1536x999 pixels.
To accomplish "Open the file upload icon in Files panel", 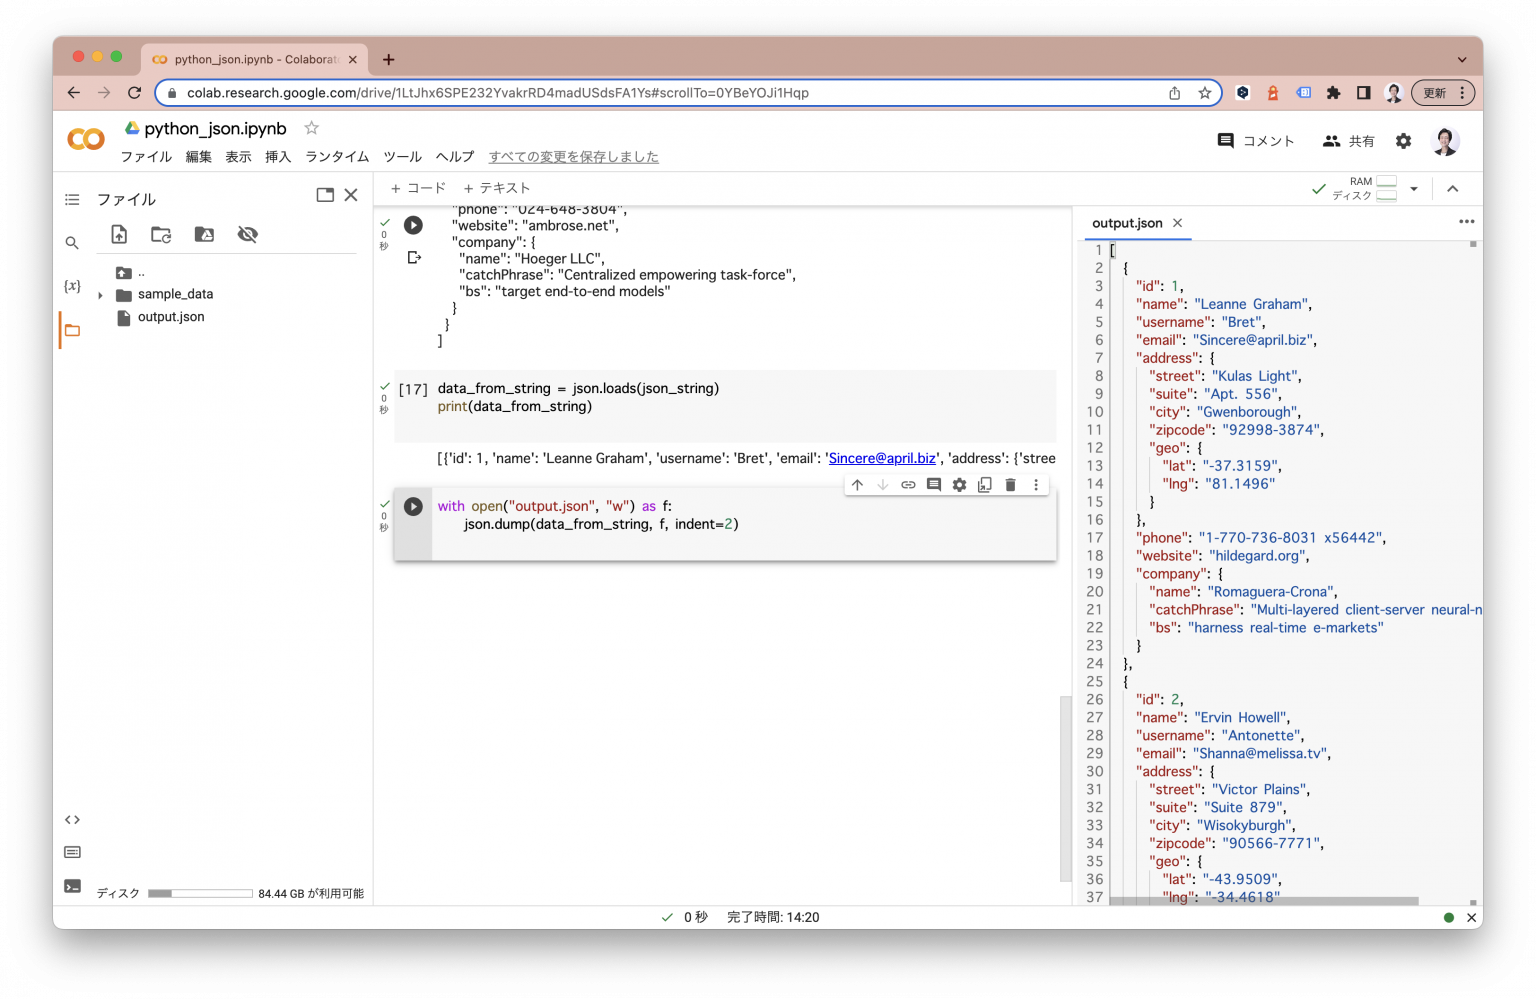I will (x=119, y=234).
